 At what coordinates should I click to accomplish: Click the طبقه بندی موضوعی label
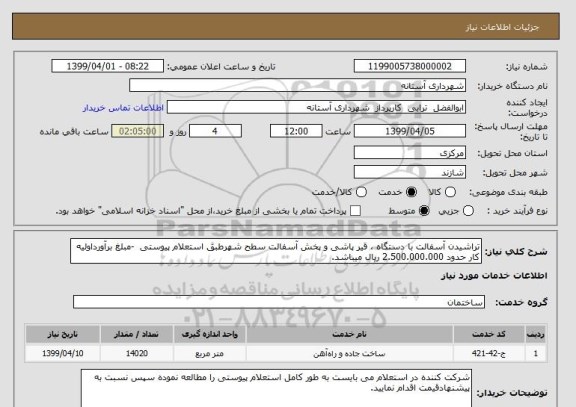pos(508,192)
